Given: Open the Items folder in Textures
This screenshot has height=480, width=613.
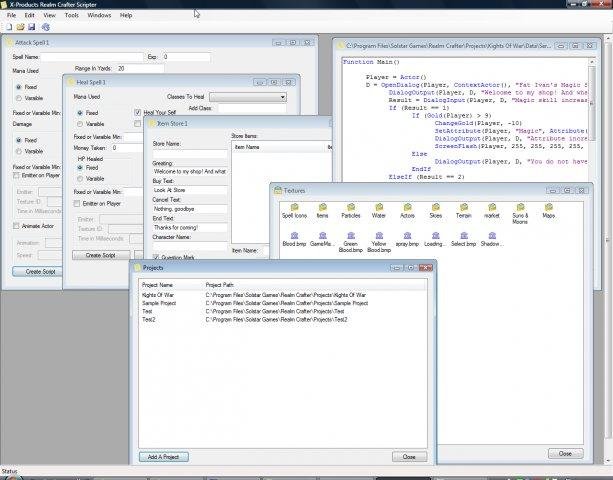Looking at the screenshot, I should [323, 211].
